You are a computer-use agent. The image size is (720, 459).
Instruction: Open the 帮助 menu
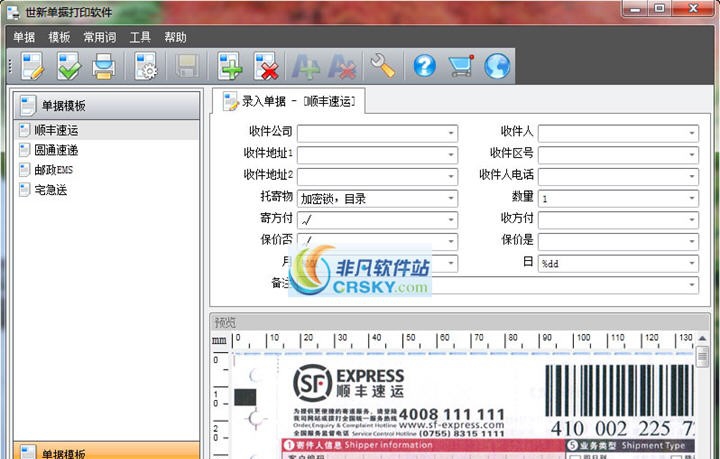click(x=175, y=37)
